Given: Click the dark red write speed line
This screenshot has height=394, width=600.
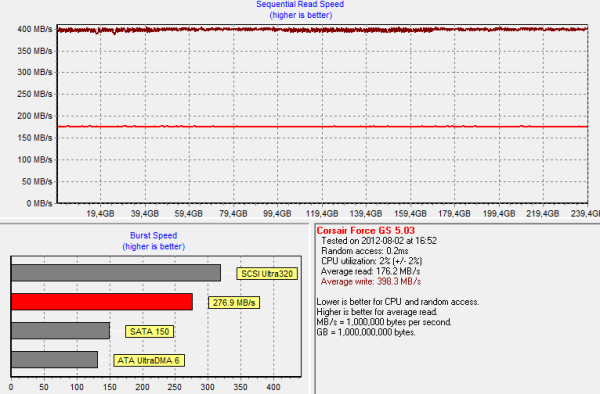Looking at the screenshot, I should [x=322, y=29].
